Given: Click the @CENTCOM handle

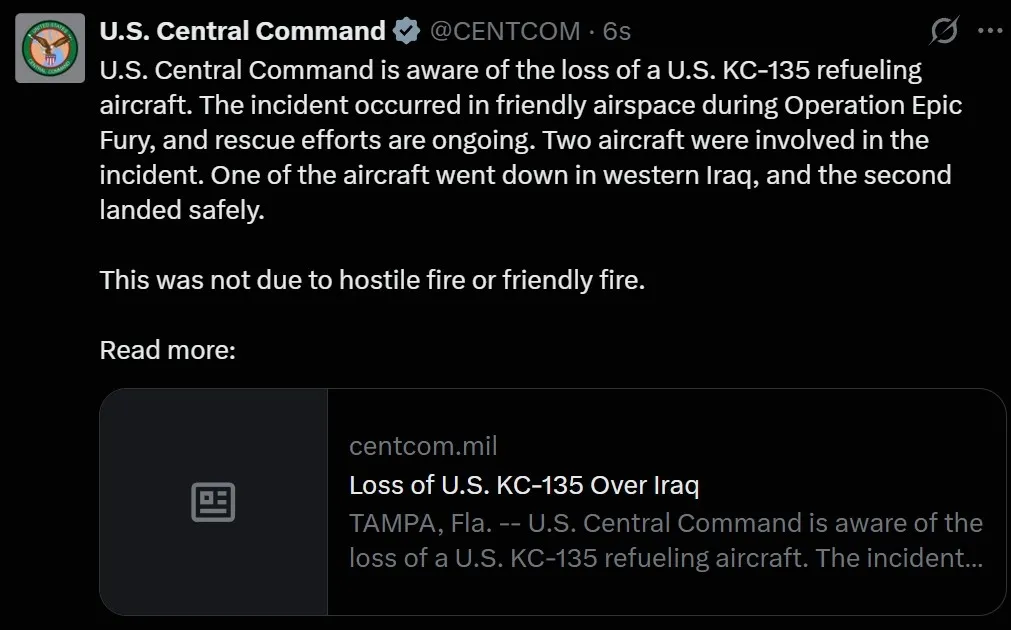Looking at the screenshot, I should (504, 32).
